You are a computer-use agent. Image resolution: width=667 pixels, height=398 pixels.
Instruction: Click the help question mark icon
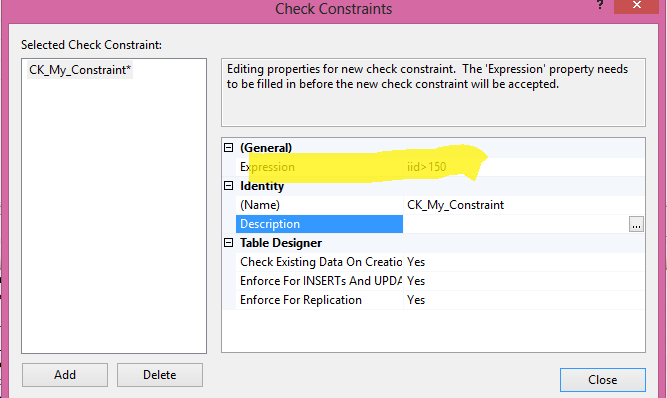click(600, 5)
